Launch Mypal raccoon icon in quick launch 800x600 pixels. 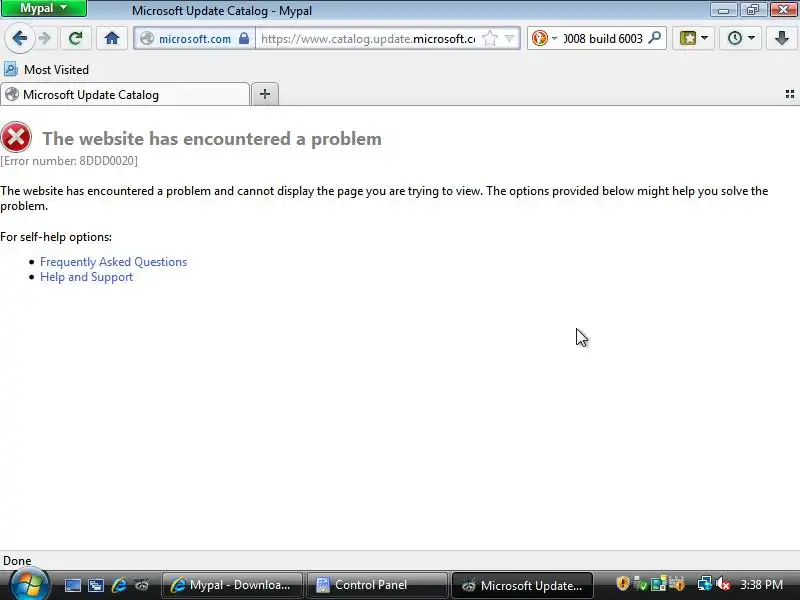[142, 585]
